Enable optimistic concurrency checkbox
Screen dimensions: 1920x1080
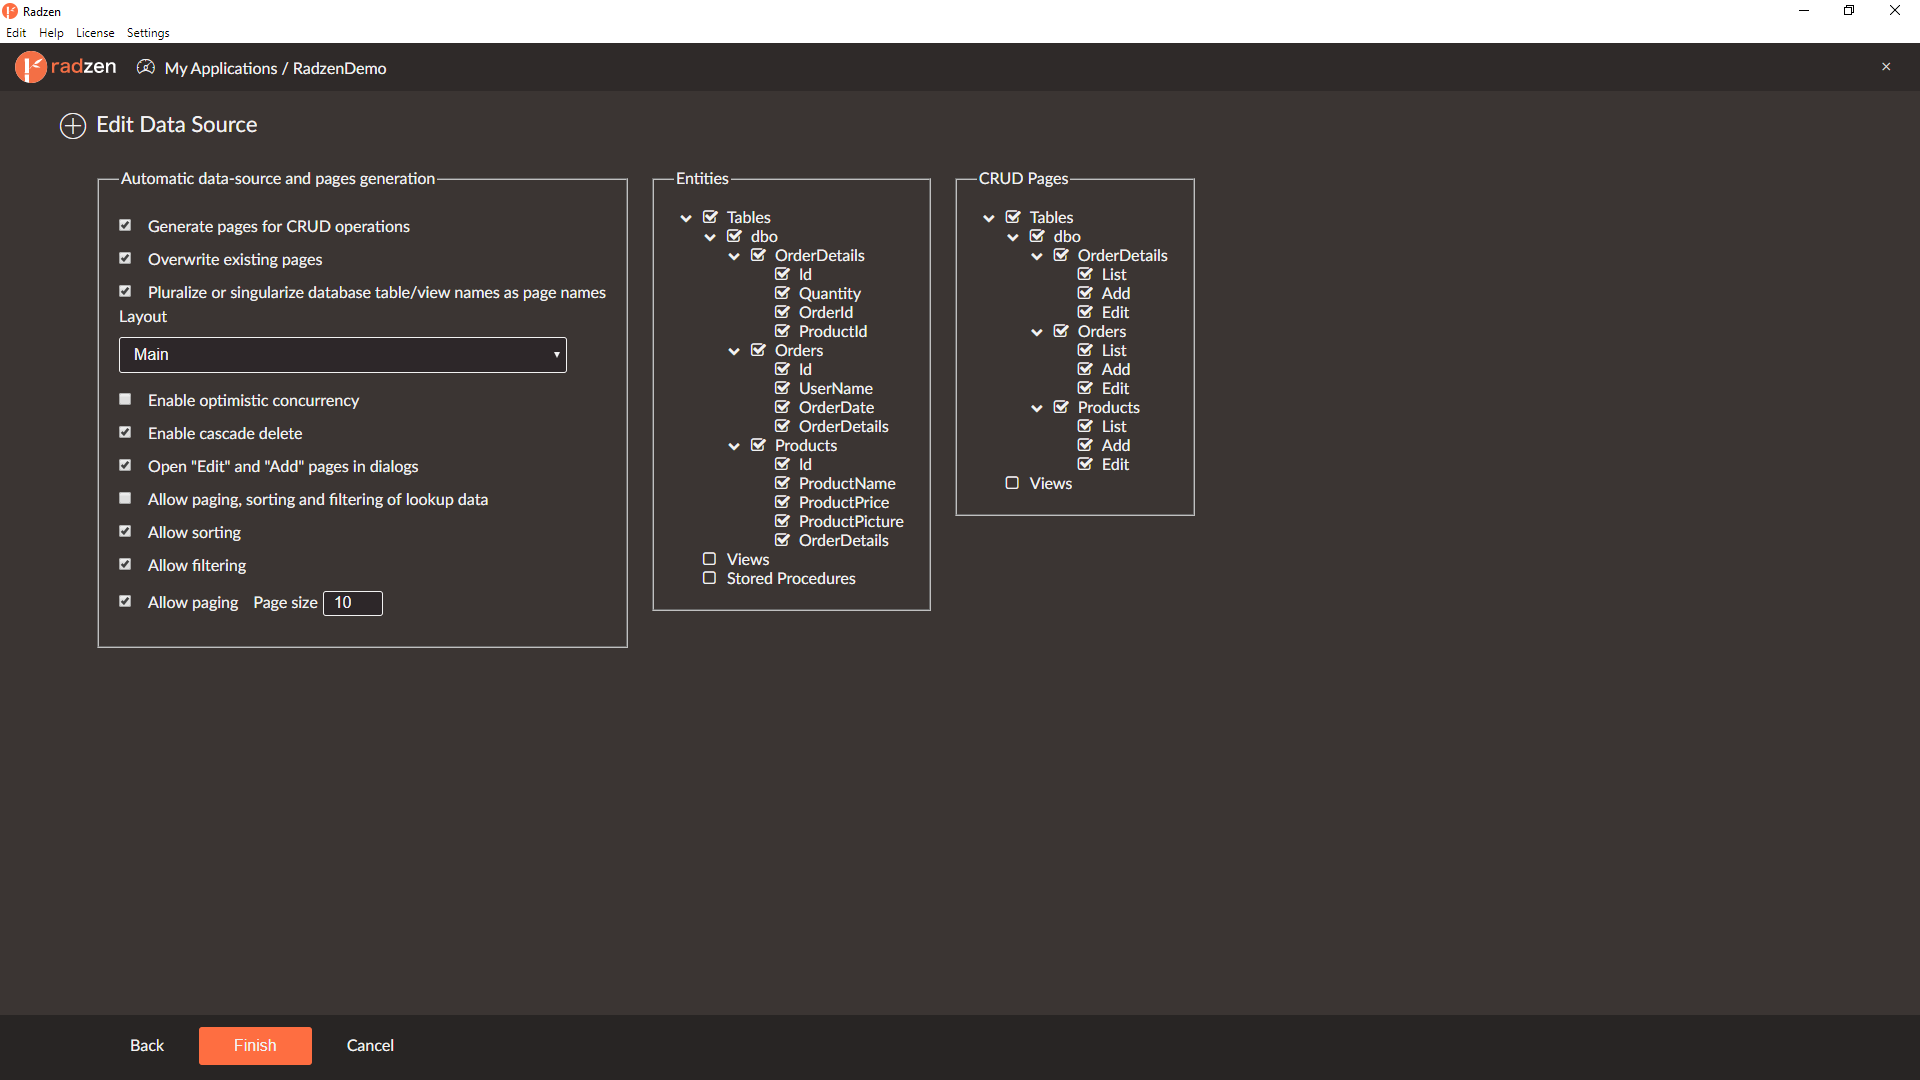[125, 399]
